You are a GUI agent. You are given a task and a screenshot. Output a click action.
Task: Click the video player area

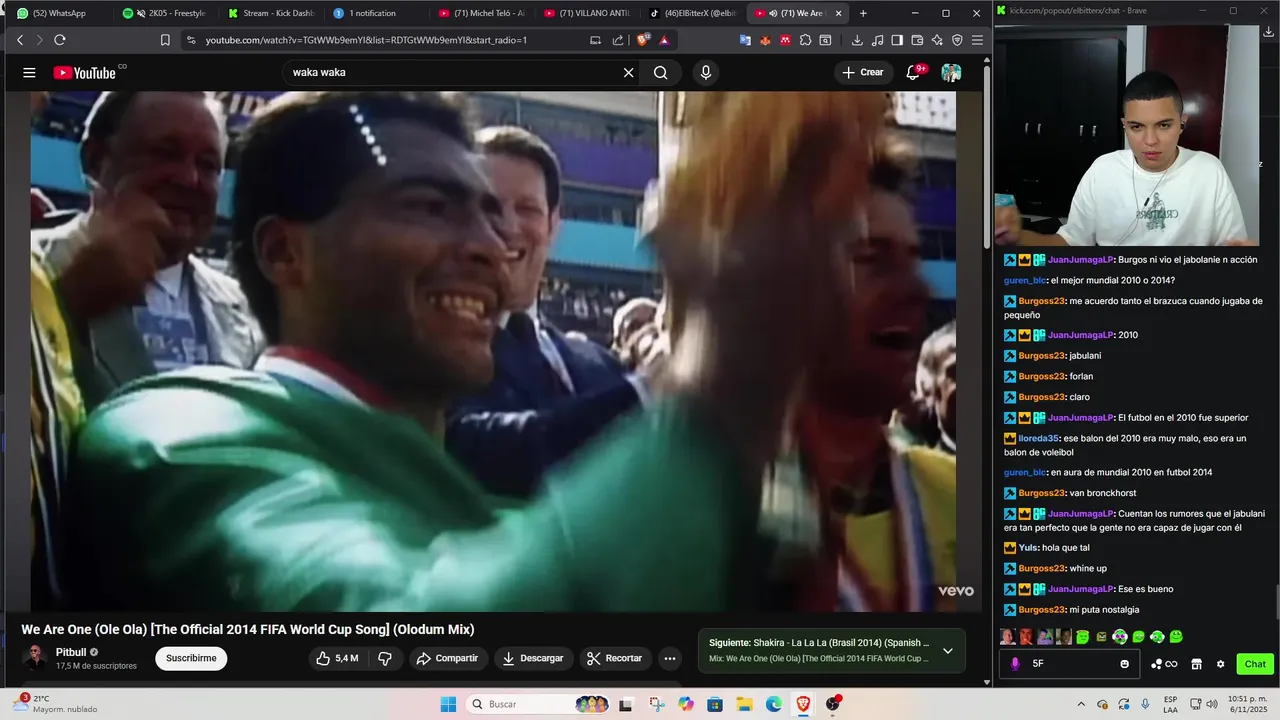click(493, 350)
